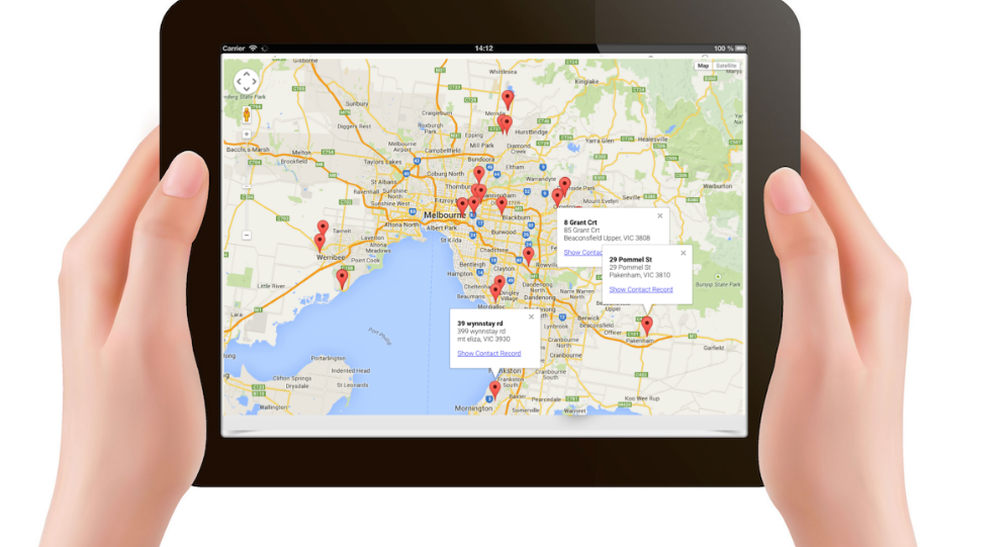Image resolution: width=1000 pixels, height=547 pixels.
Task: Click the 29 Pommel St title
Action: tap(630, 259)
